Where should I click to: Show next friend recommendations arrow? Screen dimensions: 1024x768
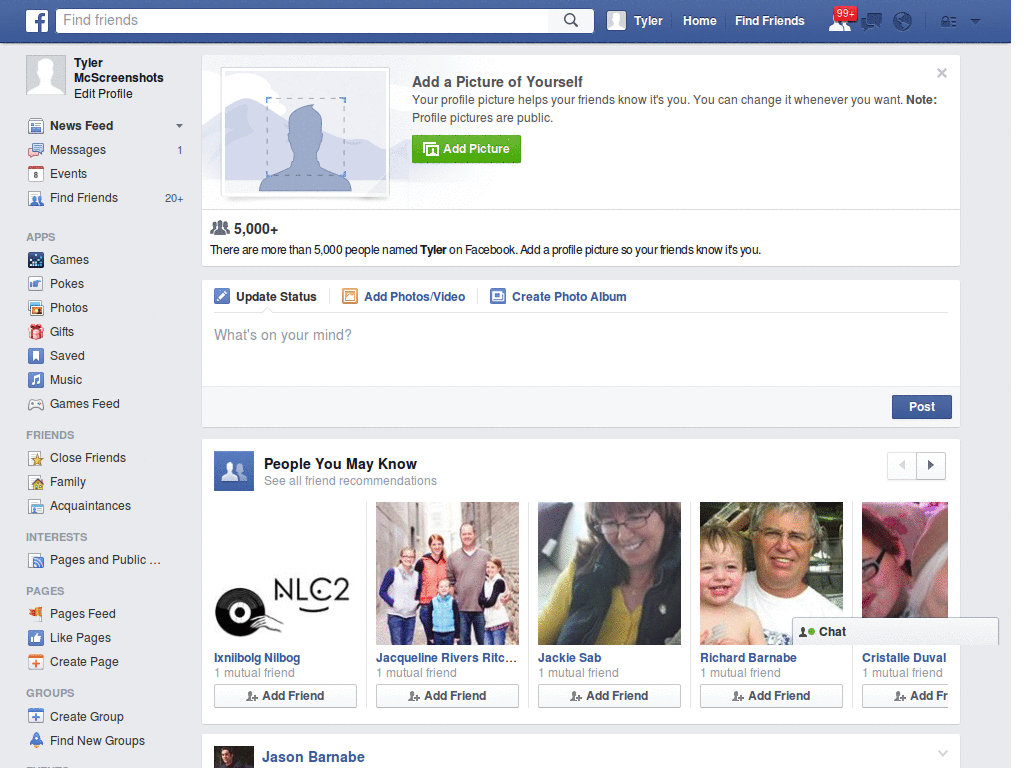[931, 466]
